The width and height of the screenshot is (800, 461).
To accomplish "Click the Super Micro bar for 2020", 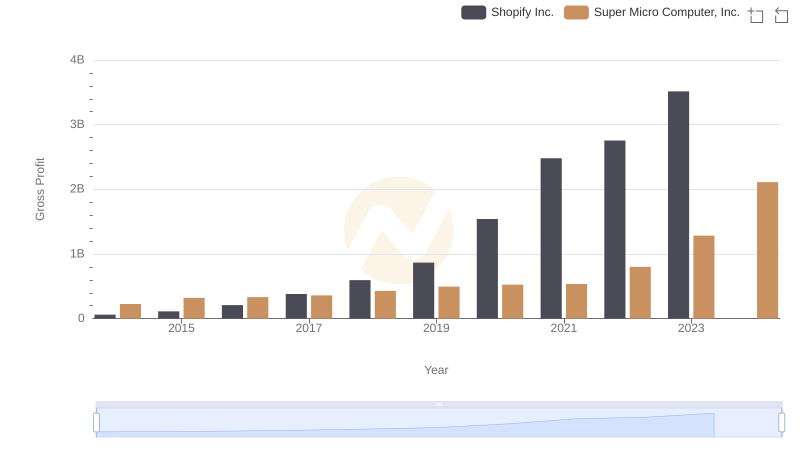I will click(x=513, y=301).
